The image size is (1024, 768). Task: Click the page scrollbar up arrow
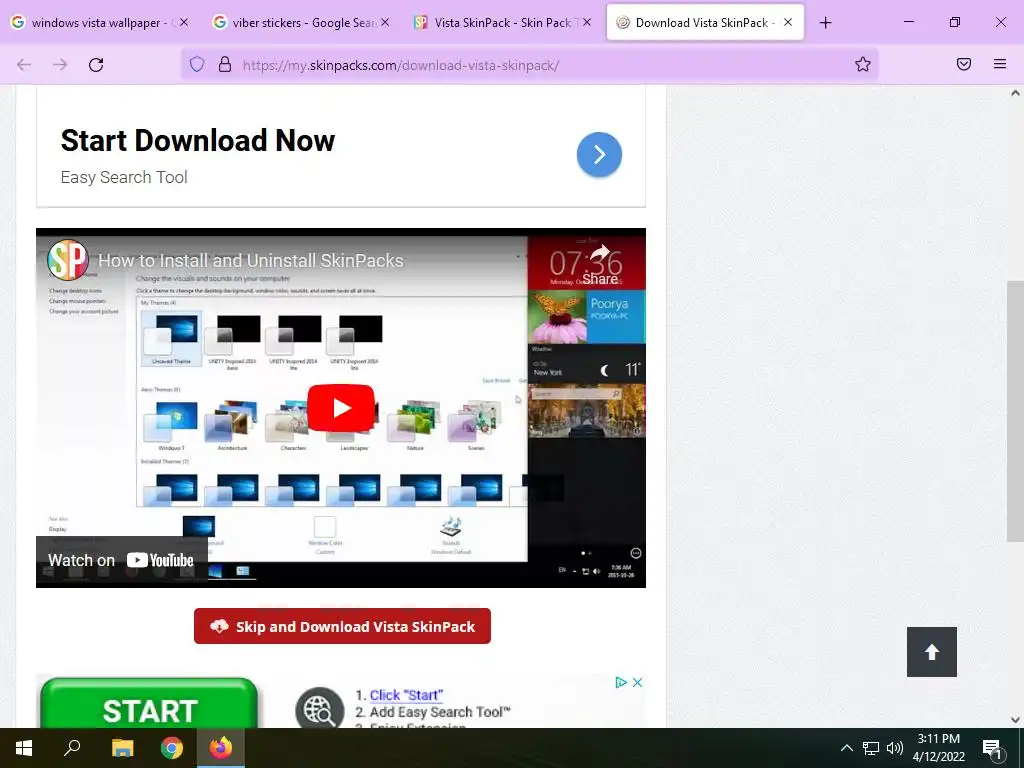point(1015,93)
